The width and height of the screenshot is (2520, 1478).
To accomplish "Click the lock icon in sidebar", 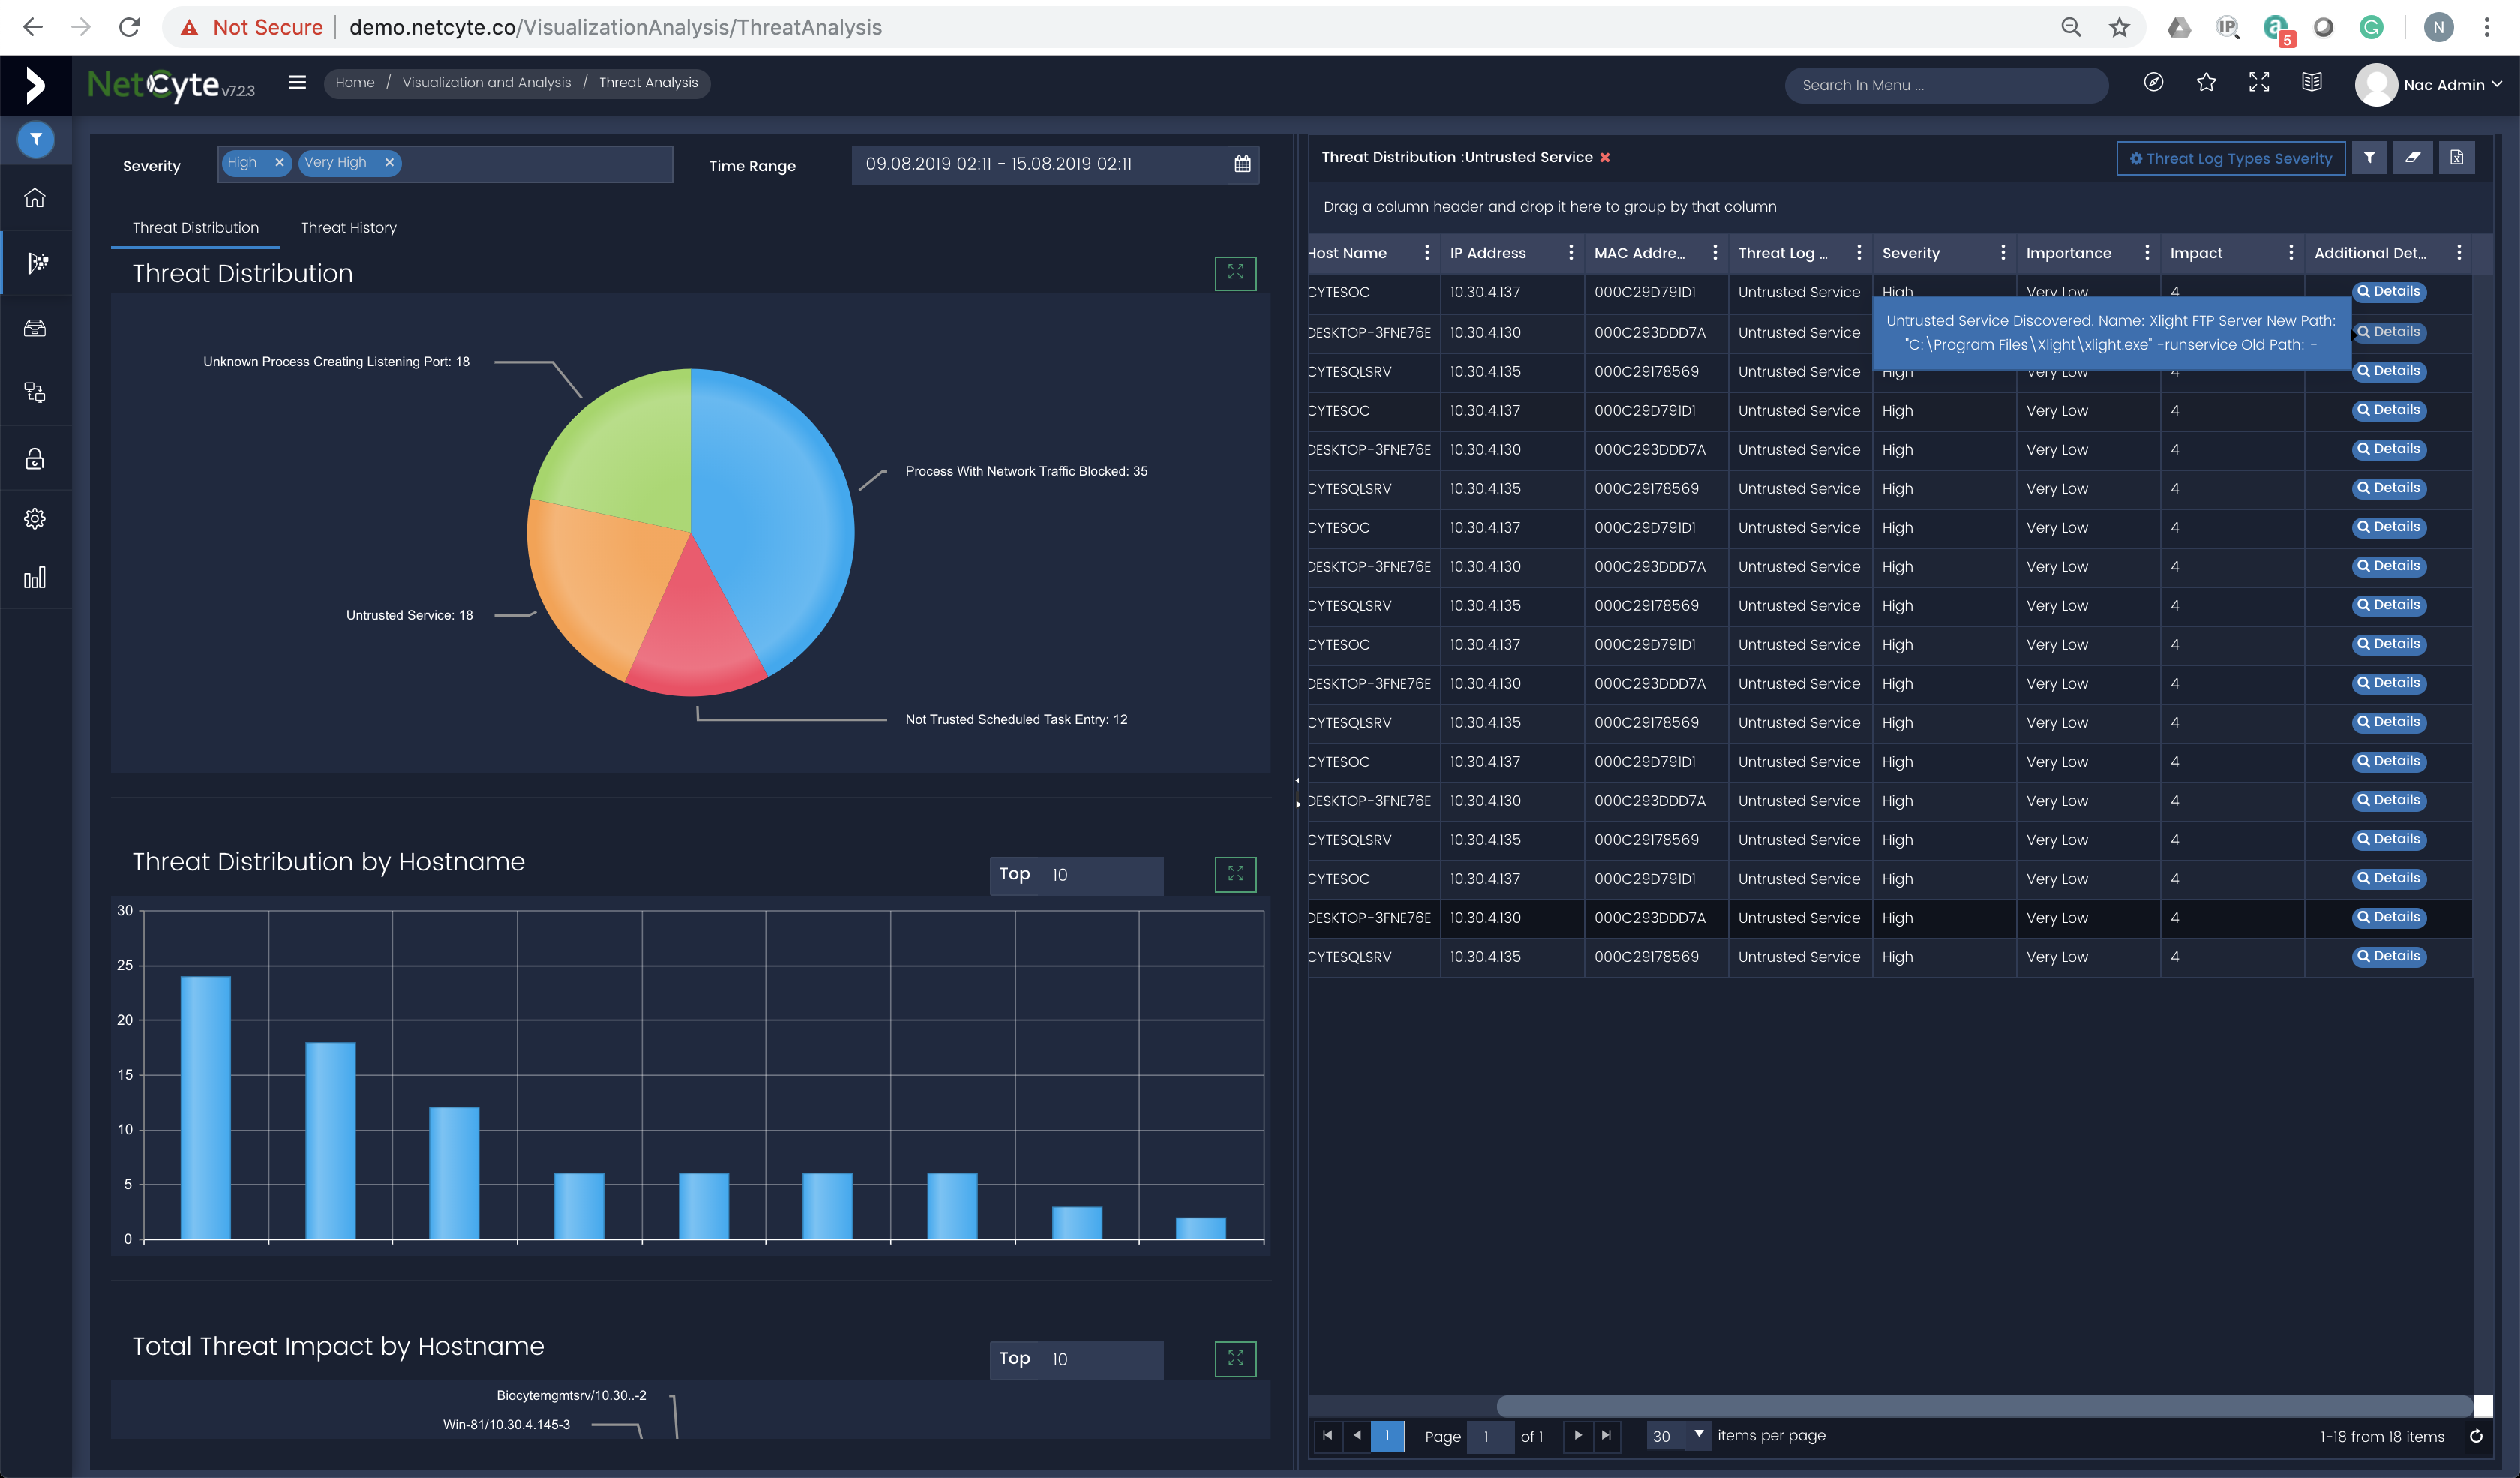I will pos(35,459).
